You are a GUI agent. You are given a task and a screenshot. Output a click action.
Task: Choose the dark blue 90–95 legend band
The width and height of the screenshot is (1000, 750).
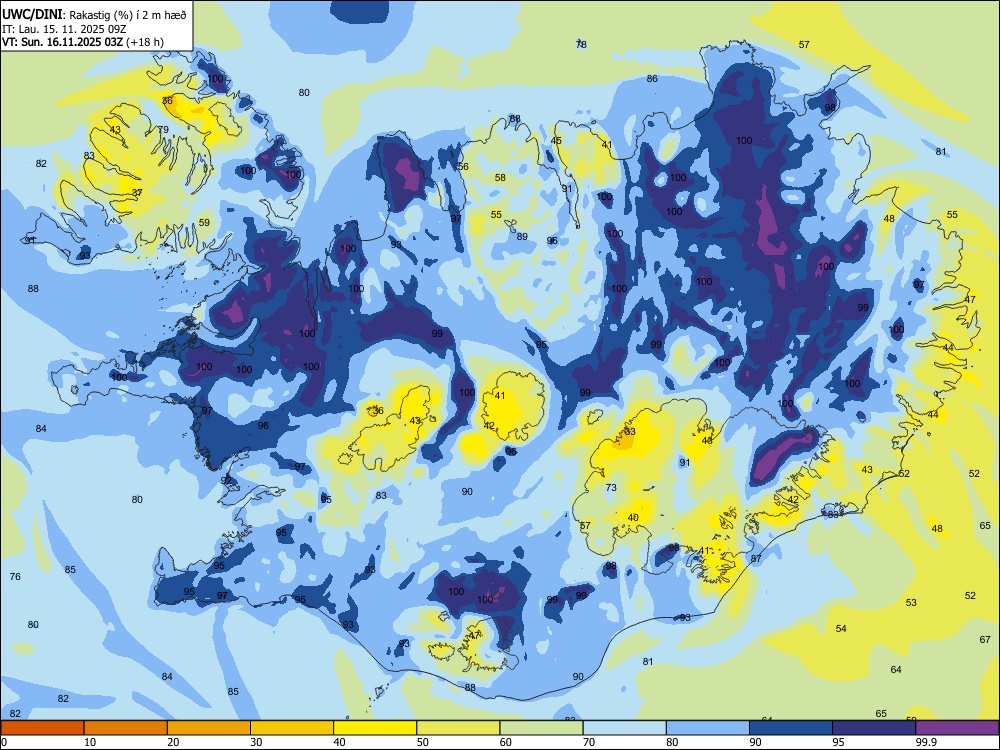791,728
